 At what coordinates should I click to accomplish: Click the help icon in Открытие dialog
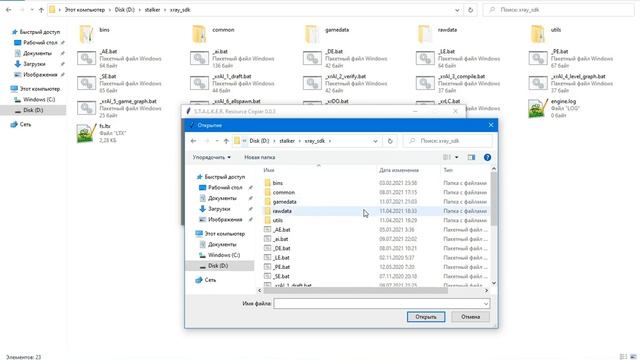(x=487, y=157)
